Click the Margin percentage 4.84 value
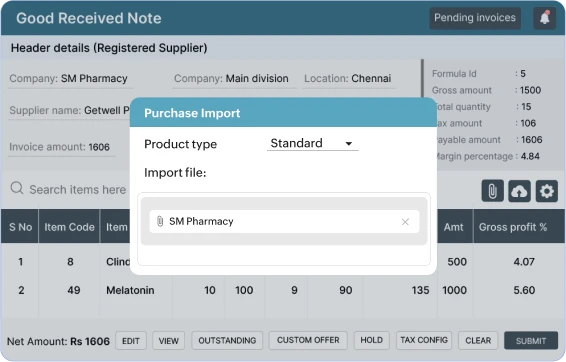Image resolution: width=566 pixels, height=362 pixels. click(530, 156)
